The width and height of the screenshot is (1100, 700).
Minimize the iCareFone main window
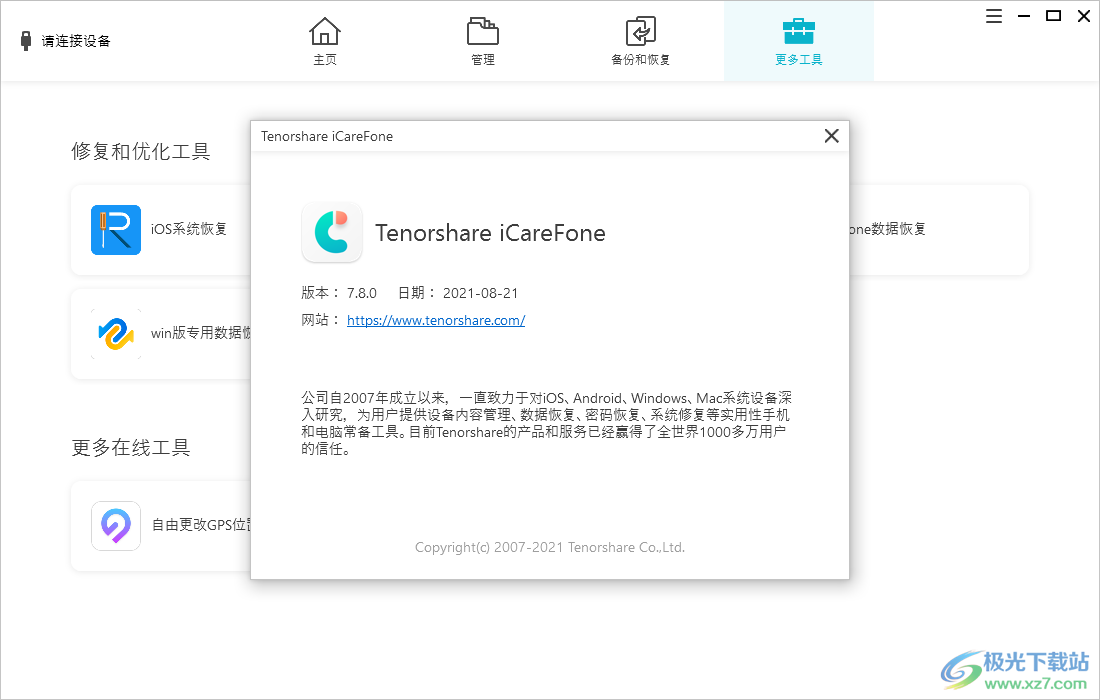point(1024,16)
